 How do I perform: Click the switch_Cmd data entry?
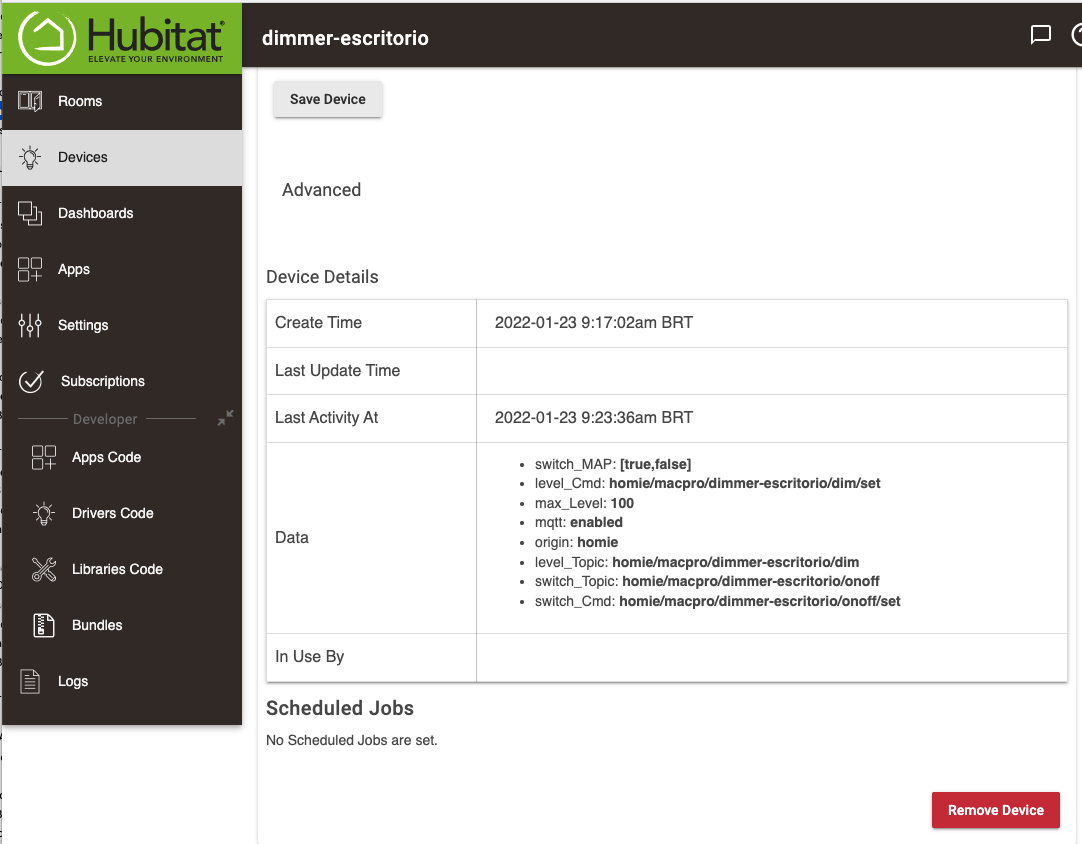tap(718, 601)
